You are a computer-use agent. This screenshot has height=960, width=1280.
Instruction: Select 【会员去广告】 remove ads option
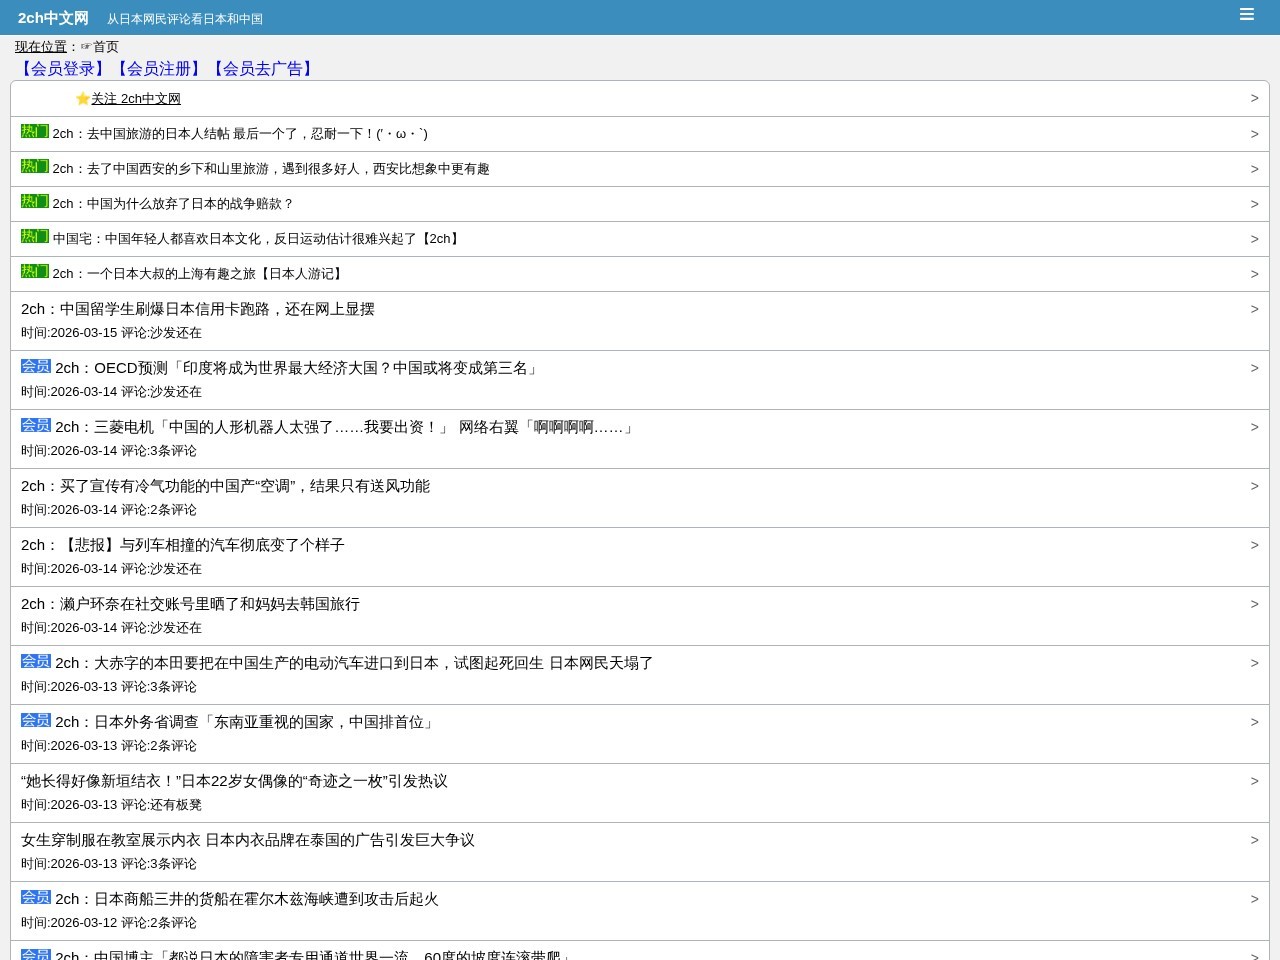(x=262, y=68)
